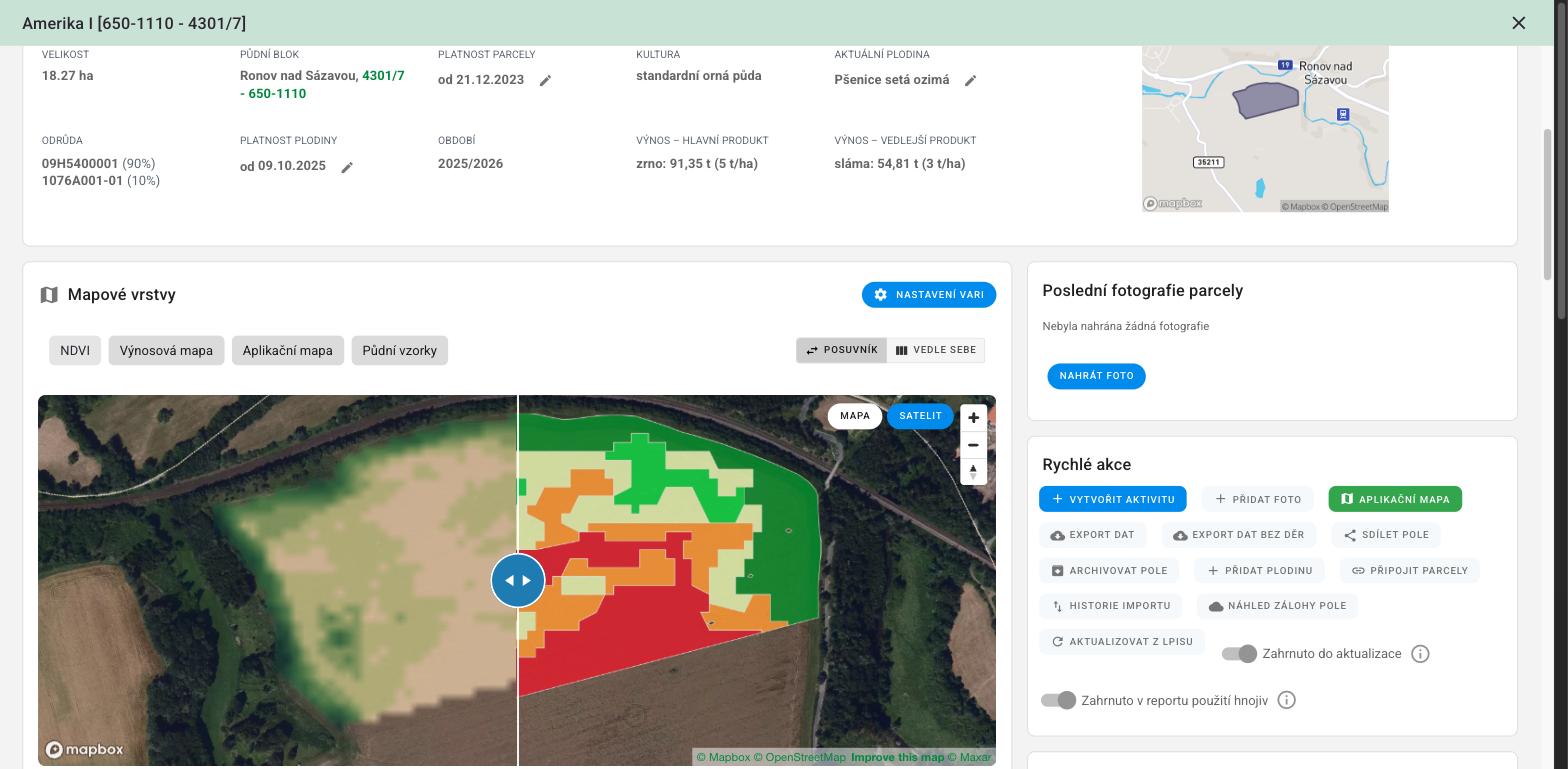The image size is (1568, 769).
Task: Toggle Zahrnuto do aktualizace switch
Action: pyautogui.click(x=1239, y=654)
